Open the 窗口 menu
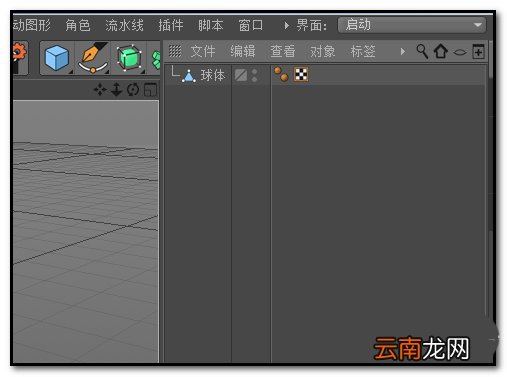The width and height of the screenshot is (507, 377). pyautogui.click(x=251, y=25)
